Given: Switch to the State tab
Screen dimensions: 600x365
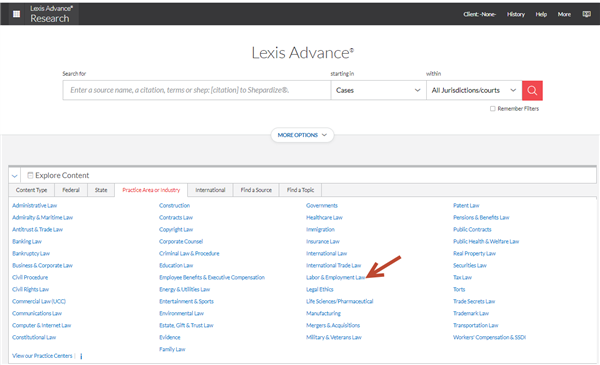Looking at the screenshot, I should click(101, 190).
